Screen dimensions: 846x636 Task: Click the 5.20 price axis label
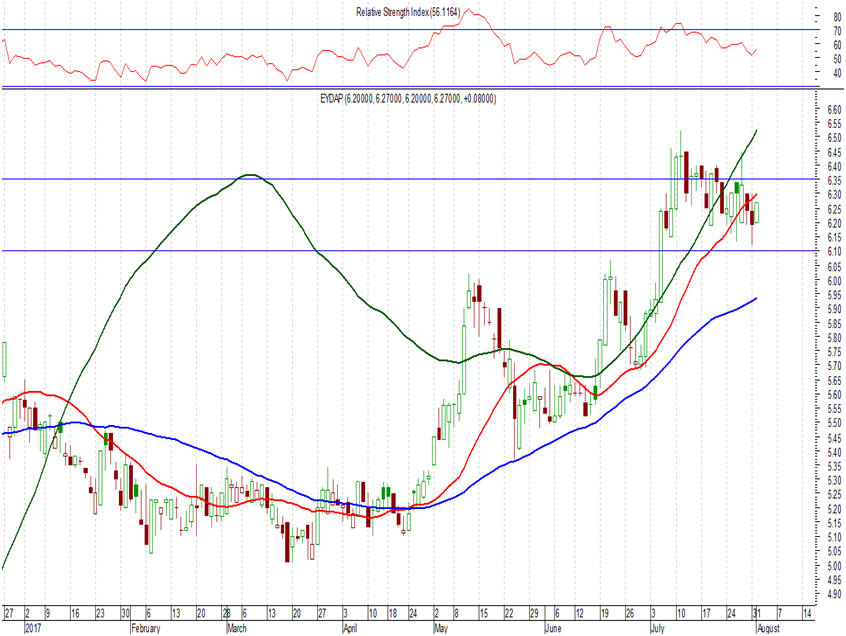click(835, 509)
